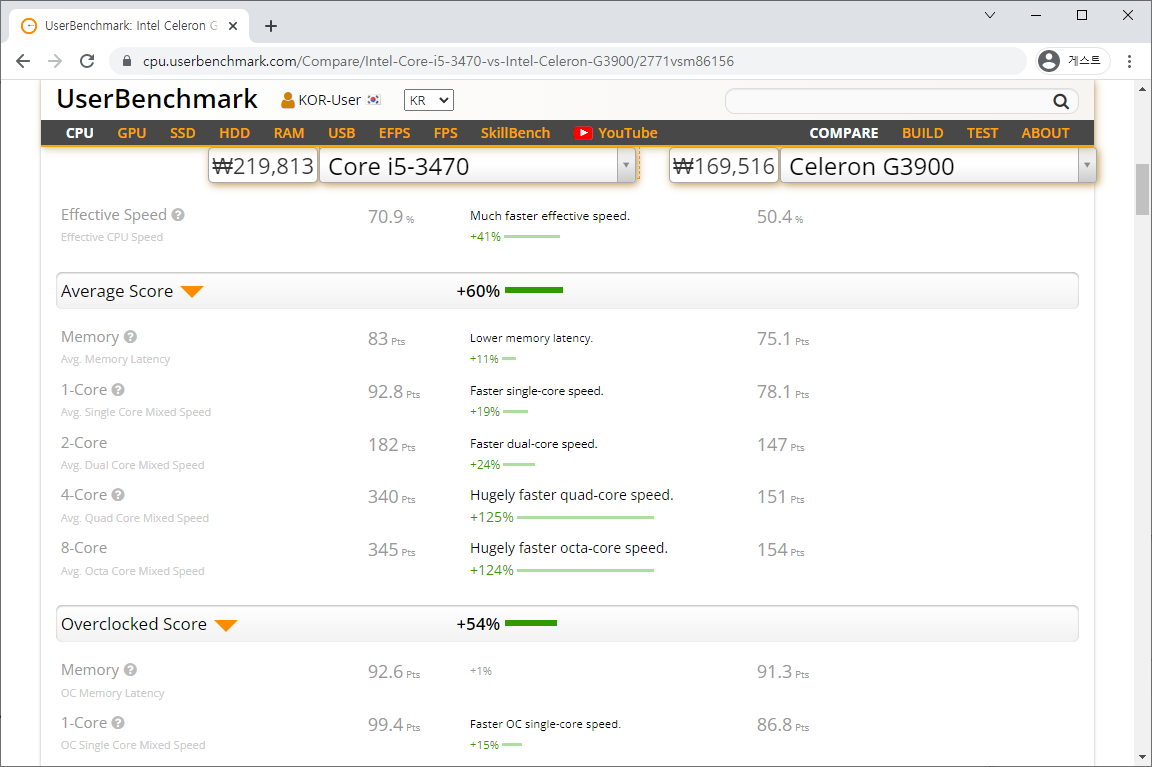The width and height of the screenshot is (1152, 767).
Task: Open the tab search chevron
Action: coord(990,15)
